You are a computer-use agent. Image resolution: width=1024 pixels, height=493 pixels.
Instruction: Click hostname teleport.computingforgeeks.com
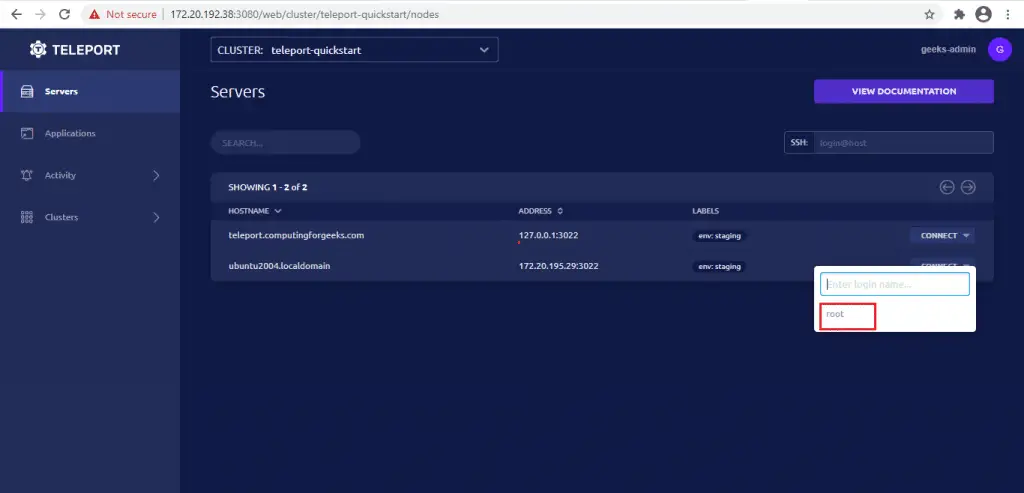[x=296, y=235]
